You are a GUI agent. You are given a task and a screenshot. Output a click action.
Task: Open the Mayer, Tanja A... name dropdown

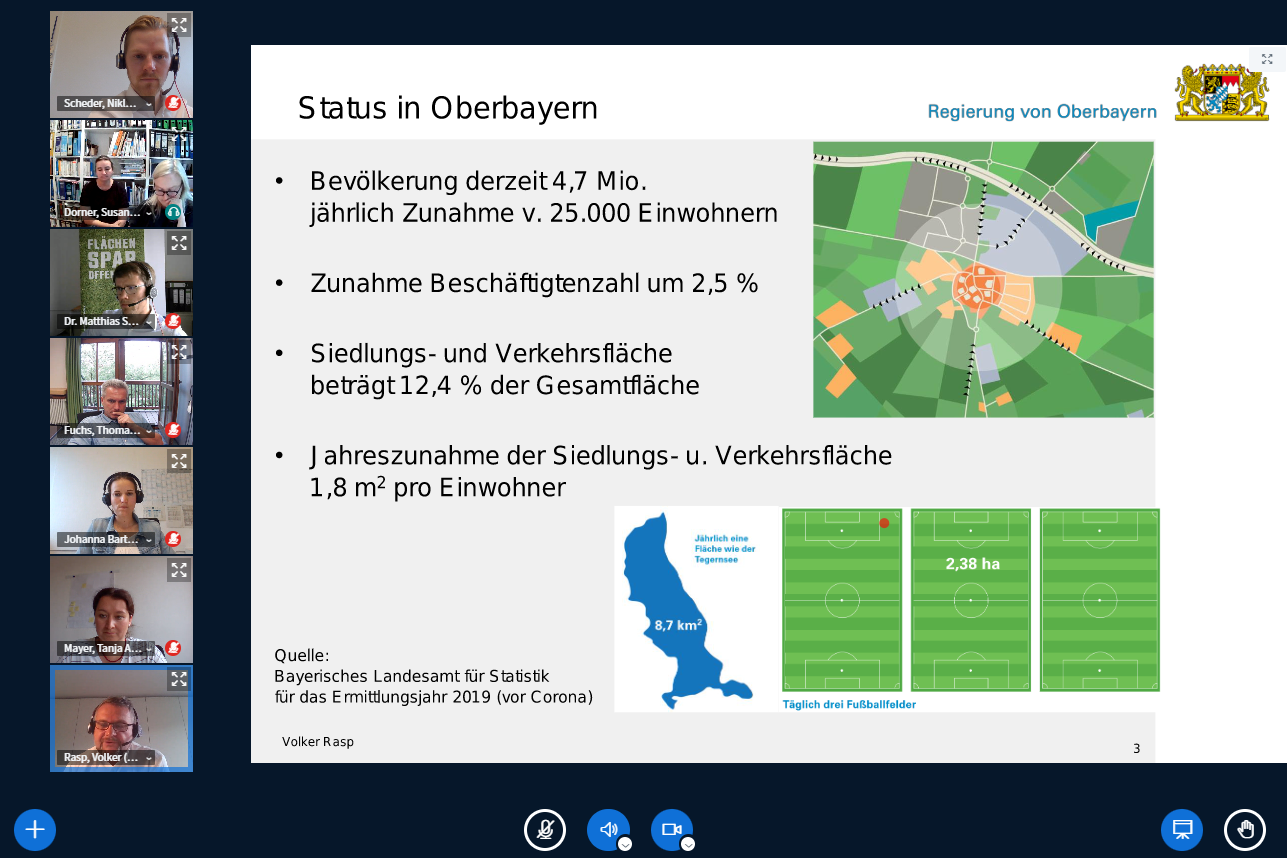(x=107, y=648)
